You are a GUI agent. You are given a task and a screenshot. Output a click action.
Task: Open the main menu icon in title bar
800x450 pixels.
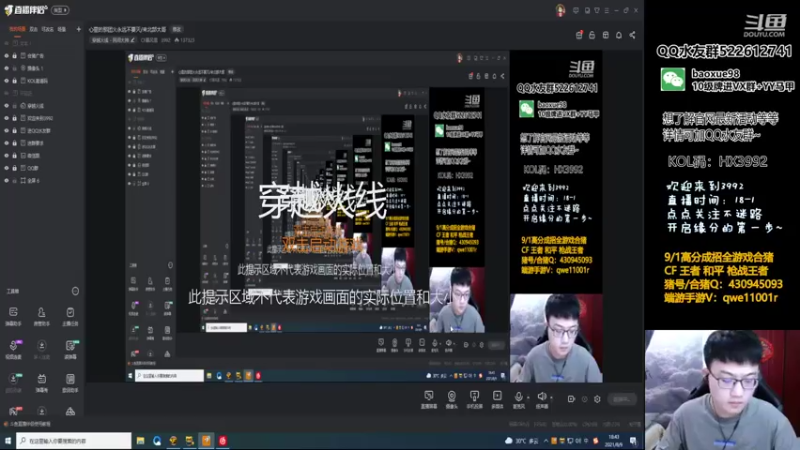click(x=607, y=10)
